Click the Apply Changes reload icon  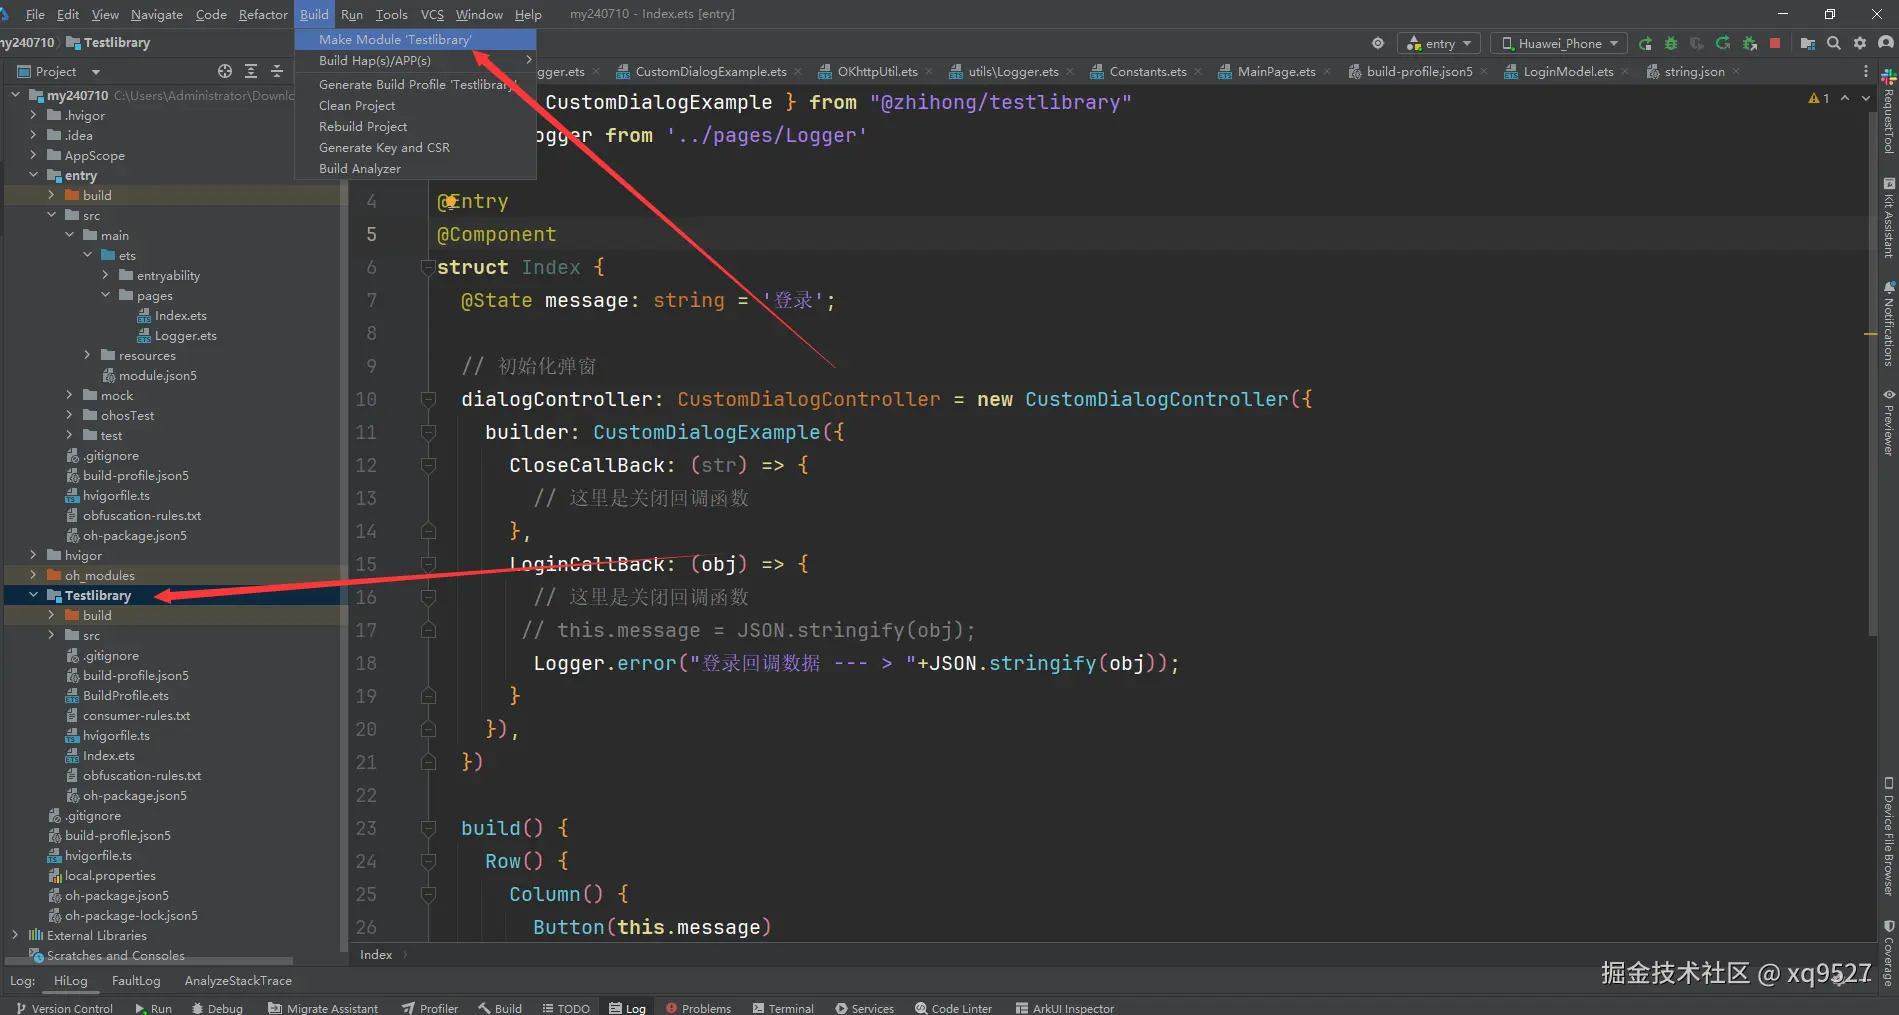tap(1723, 43)
